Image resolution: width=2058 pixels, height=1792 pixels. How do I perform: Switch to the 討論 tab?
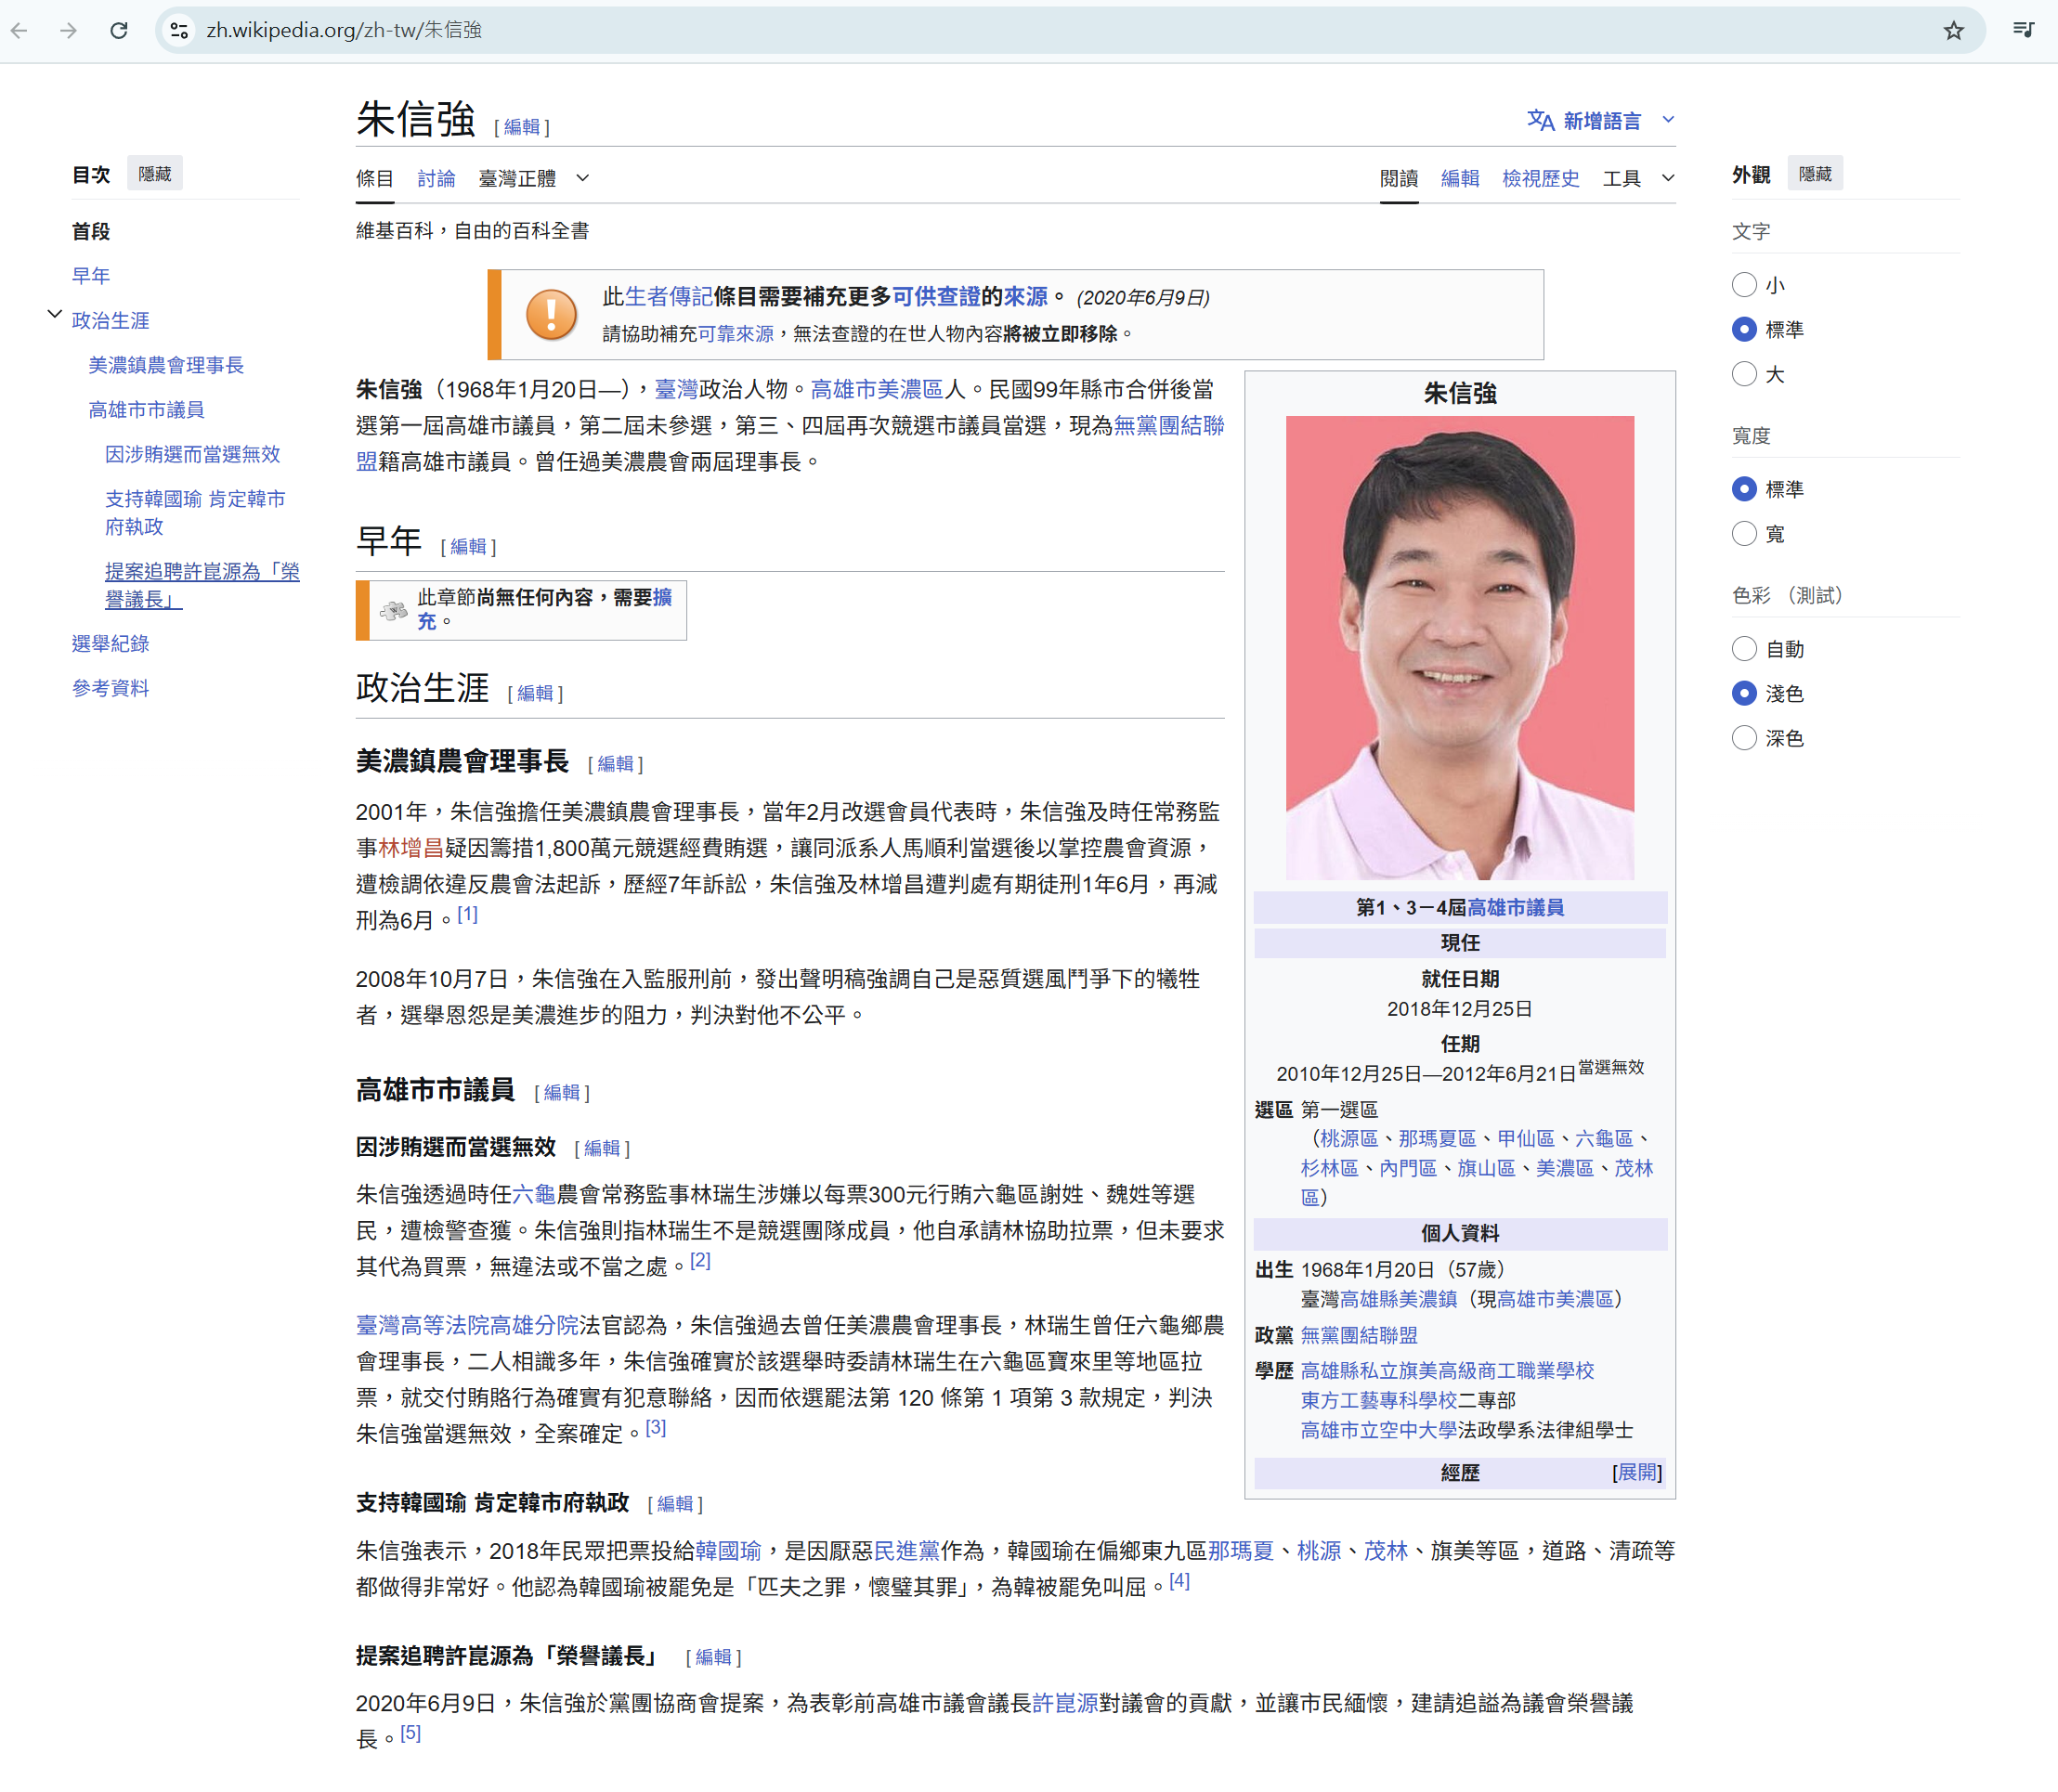[436, 178]
